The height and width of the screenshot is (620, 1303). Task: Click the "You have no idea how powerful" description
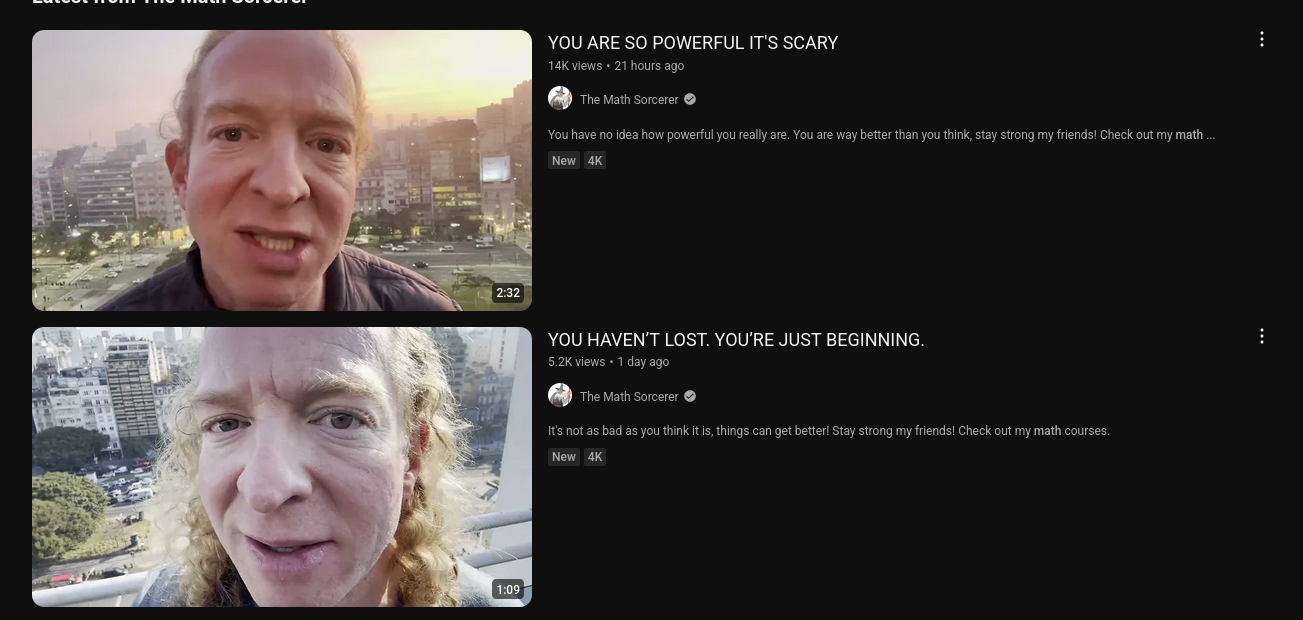(881, 134)
